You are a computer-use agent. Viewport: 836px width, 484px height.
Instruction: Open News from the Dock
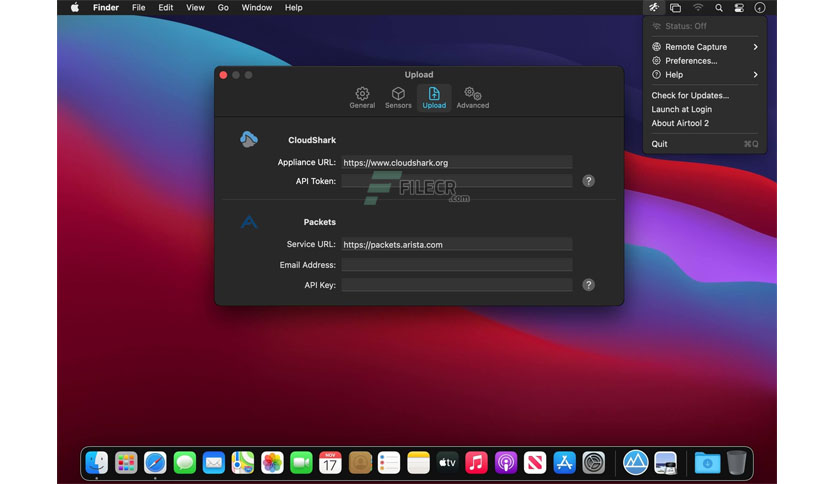(x=535, y=463)
